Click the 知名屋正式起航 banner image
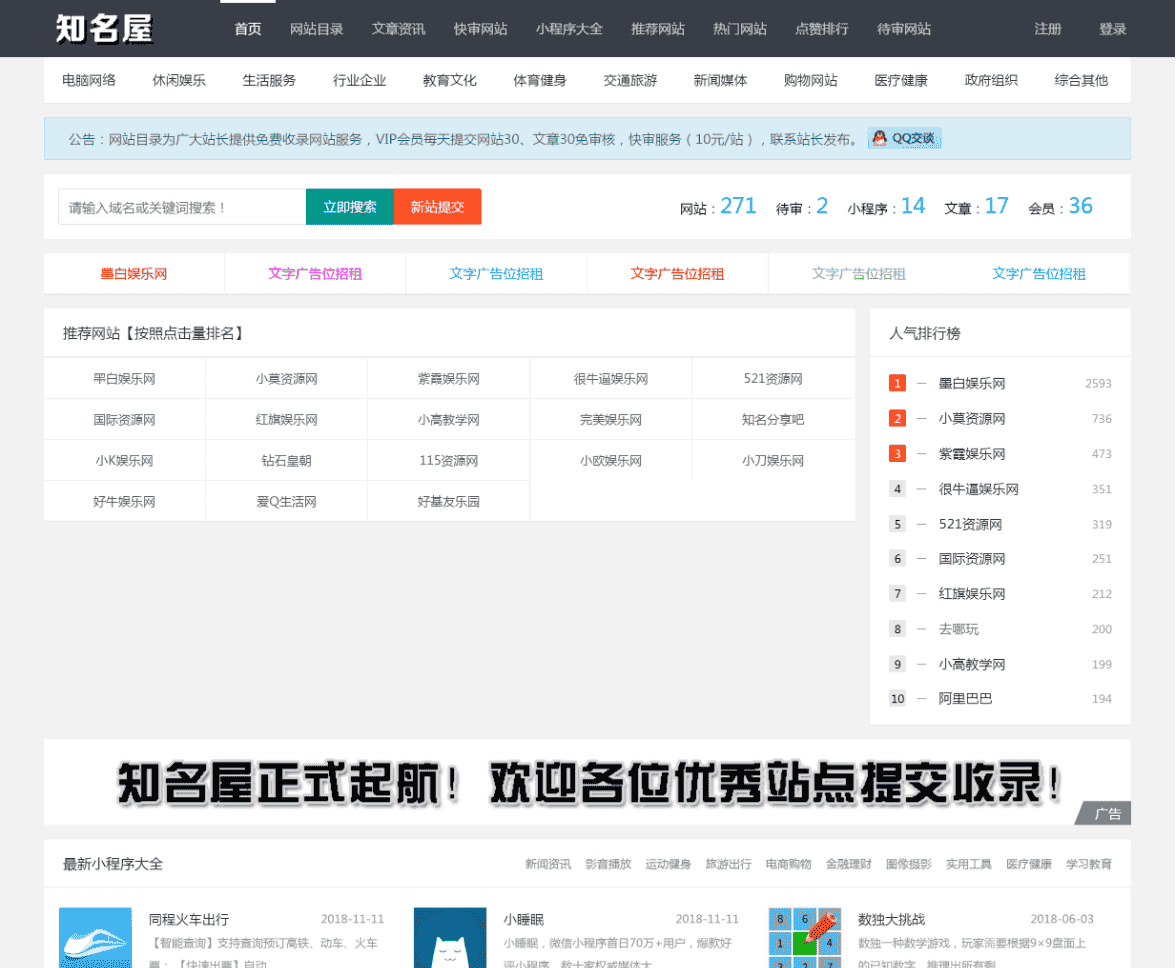This screenshot has width=1176, height=968. point(587,783)
